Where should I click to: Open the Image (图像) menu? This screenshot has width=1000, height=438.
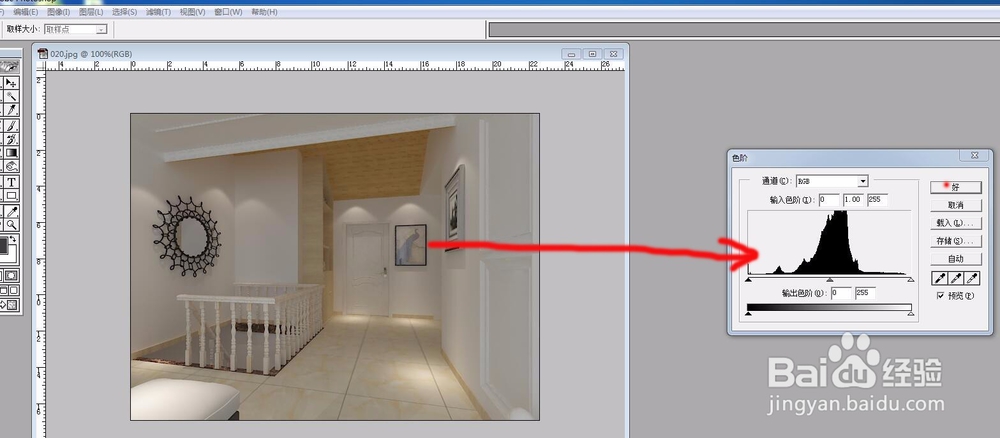pyautogui.click(x=58, y=12)
